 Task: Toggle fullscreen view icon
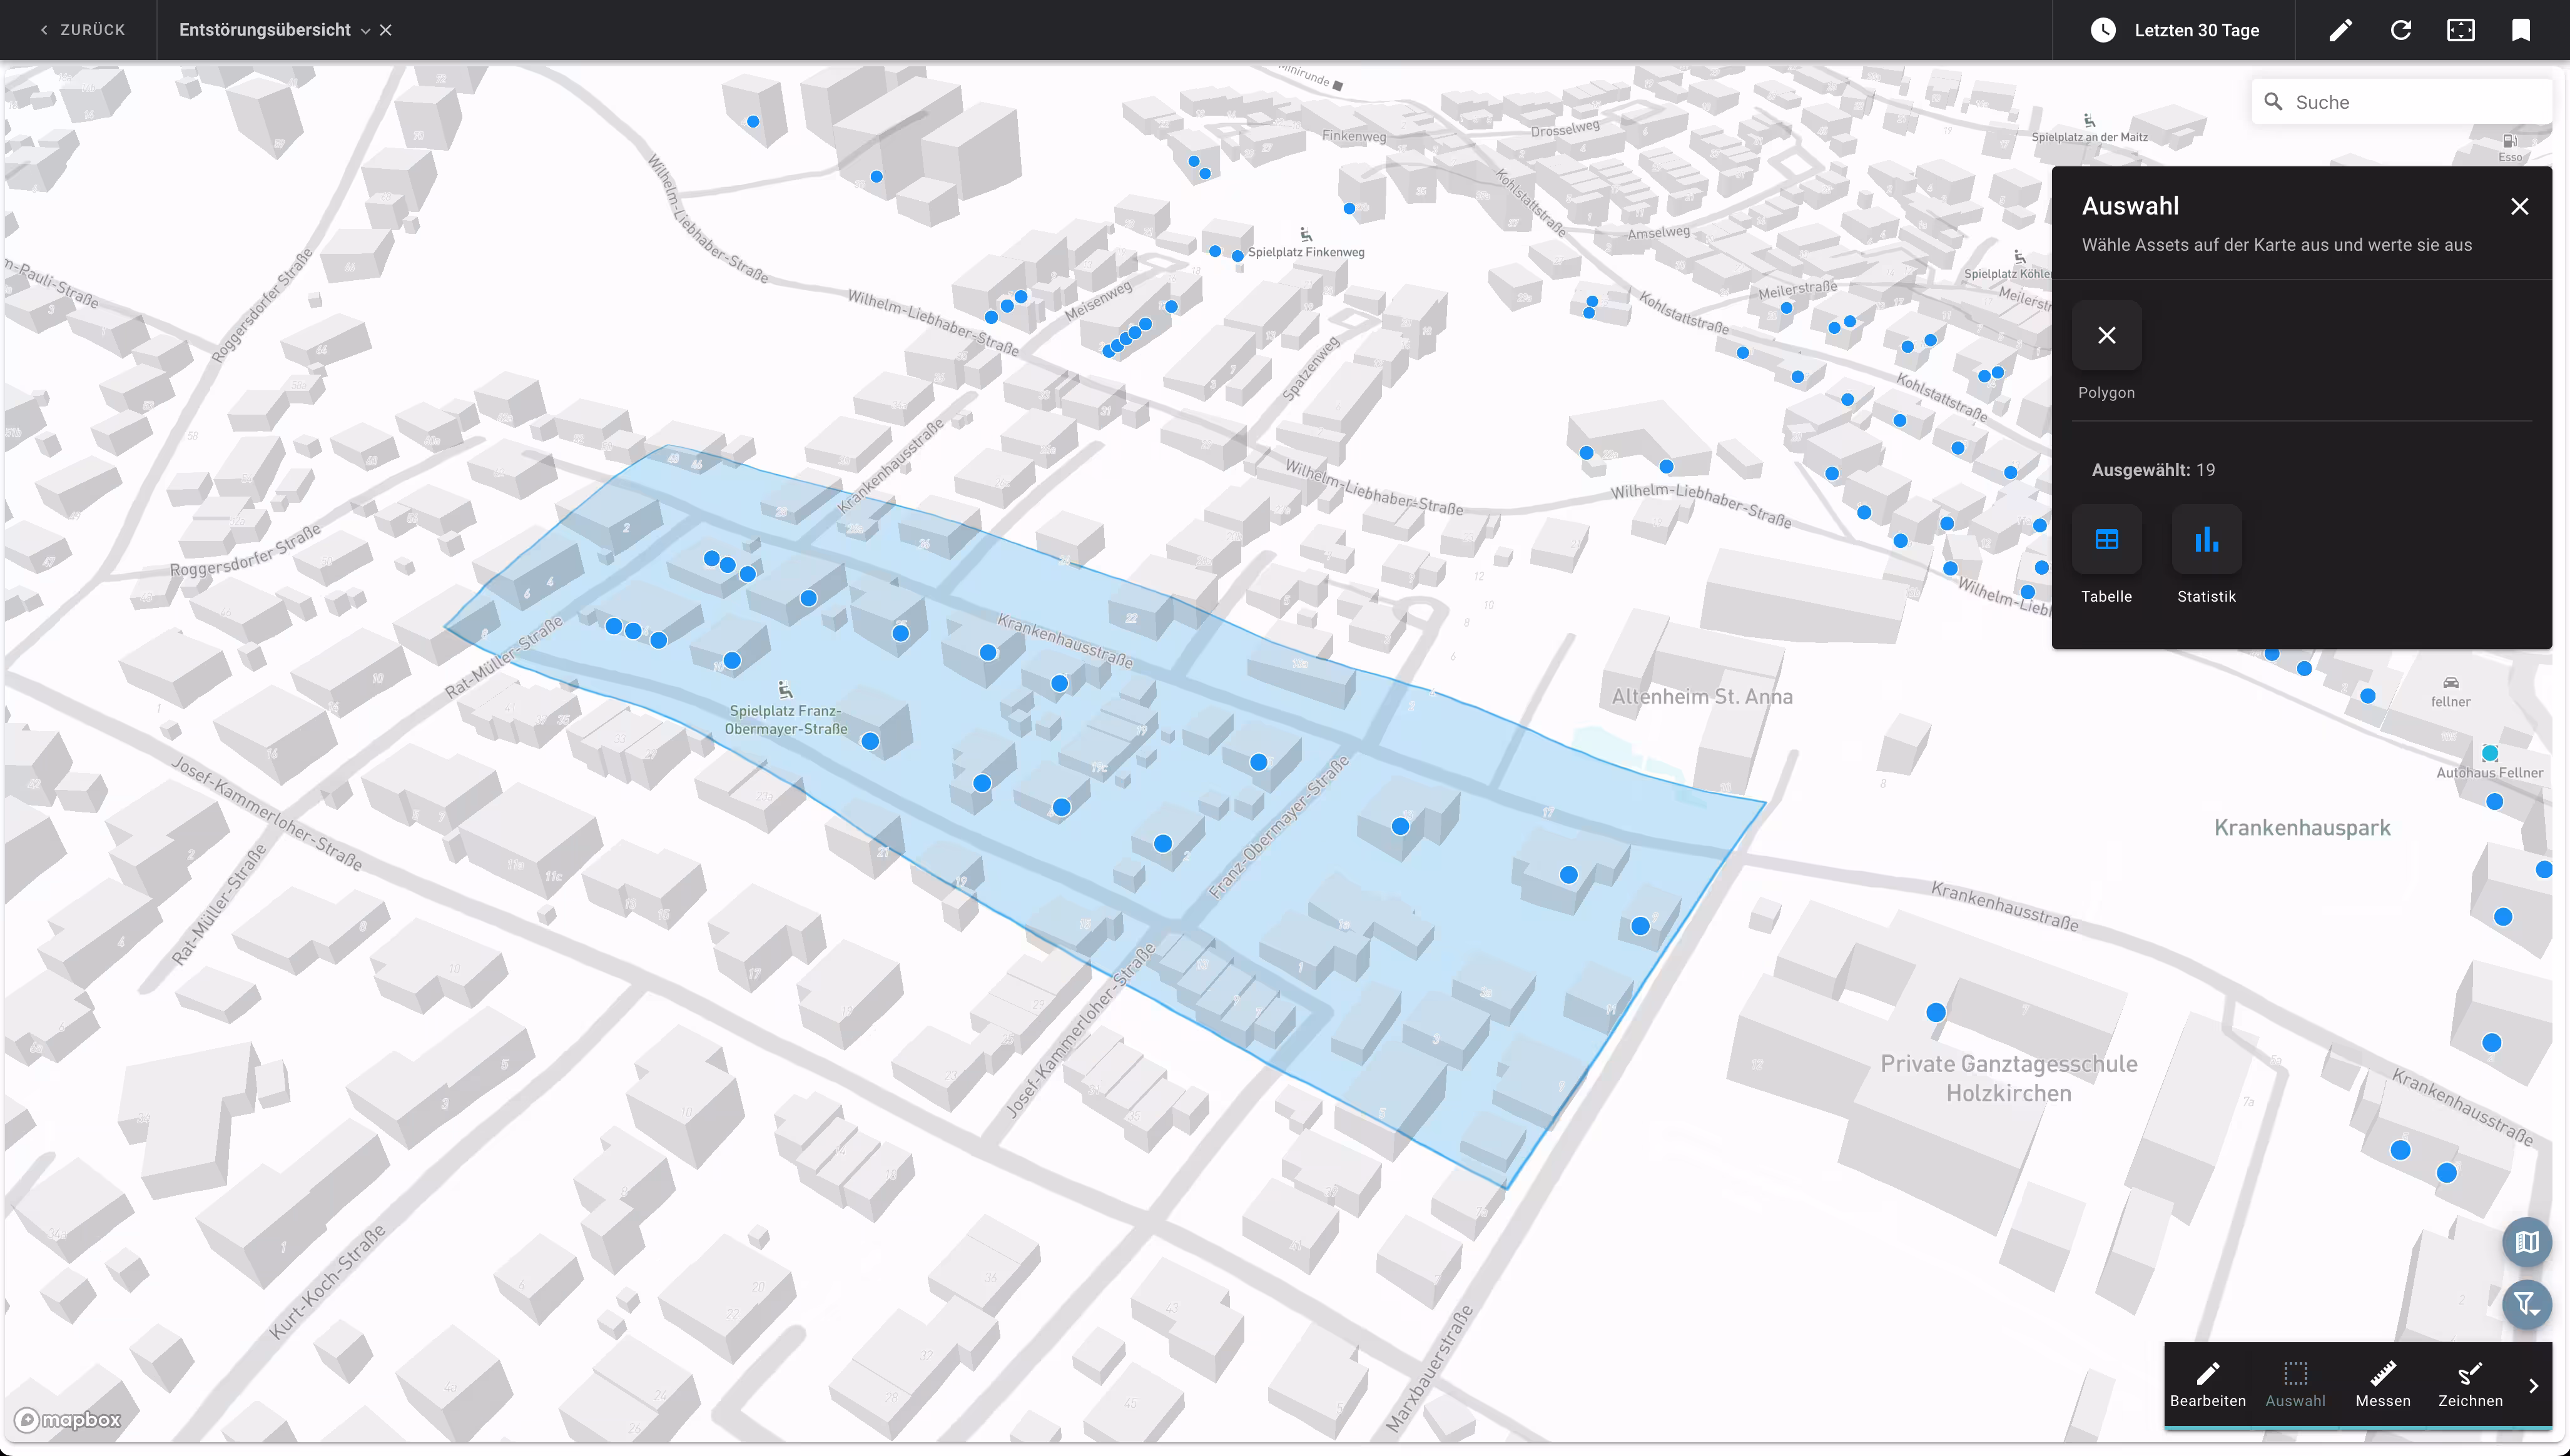(x=2460, y=30)
